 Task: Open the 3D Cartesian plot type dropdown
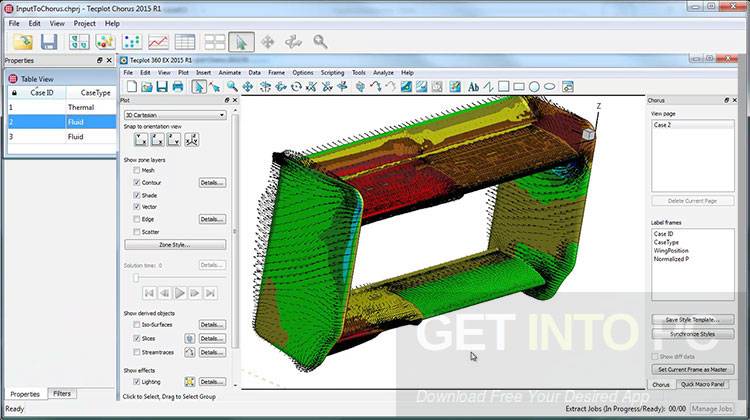[175, 115]
